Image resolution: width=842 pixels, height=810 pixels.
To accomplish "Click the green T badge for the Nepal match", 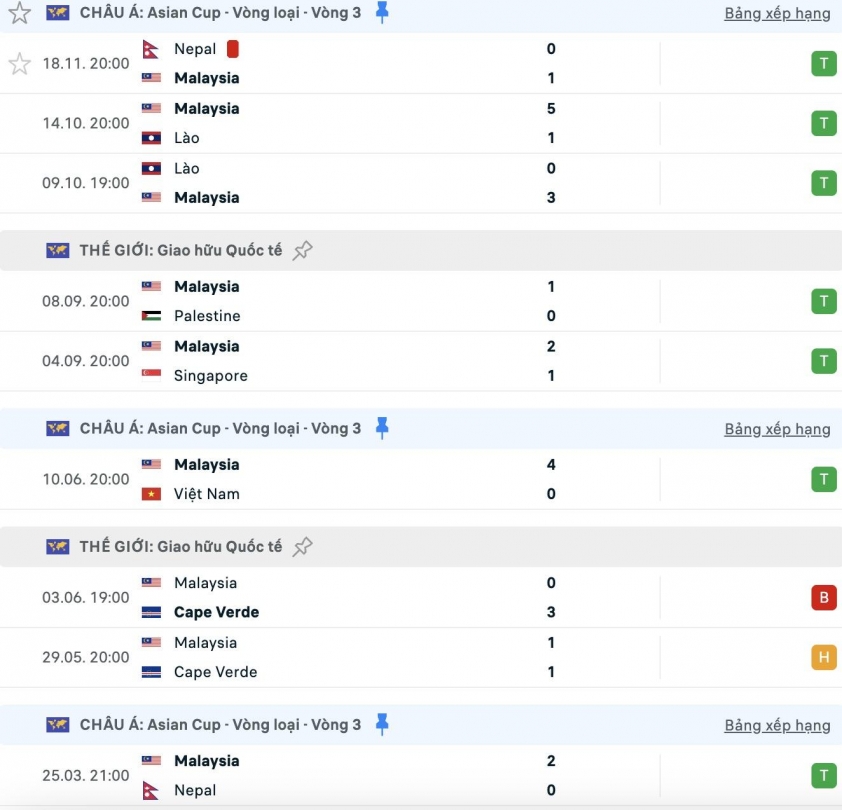I will coord(823,63).
